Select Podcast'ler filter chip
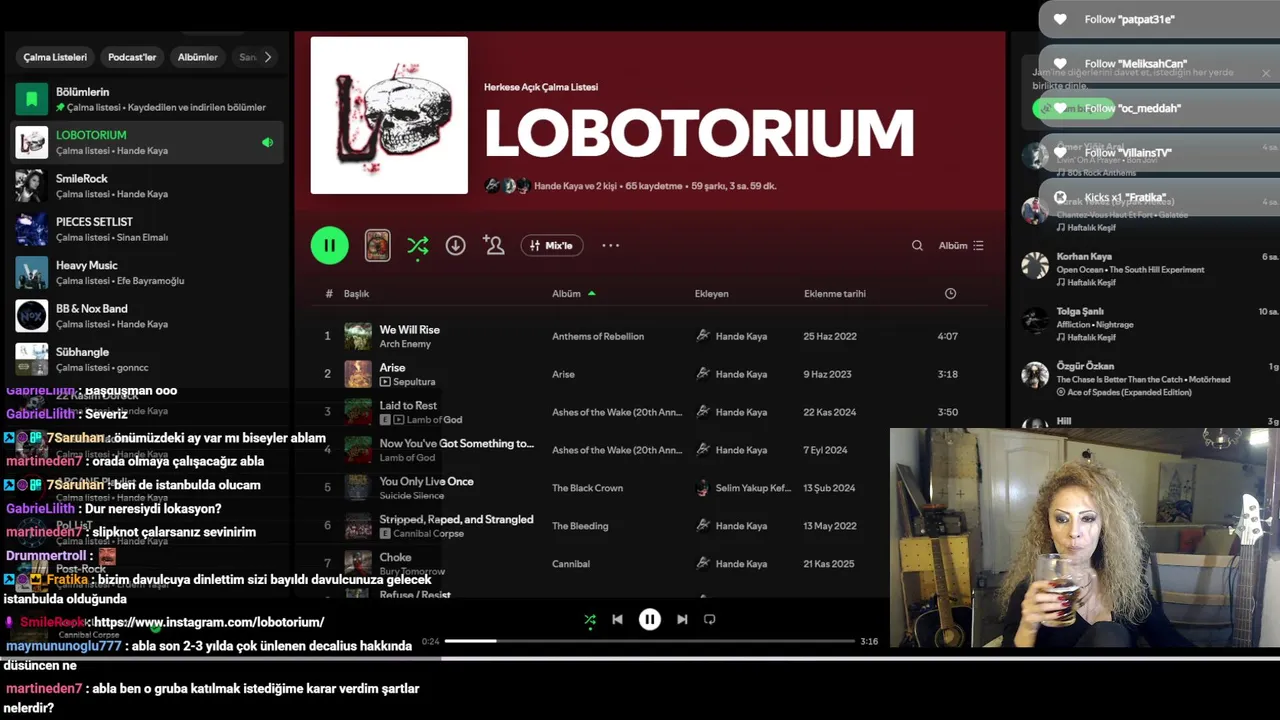Screen dimensions: 1280x720 point(132,57)
